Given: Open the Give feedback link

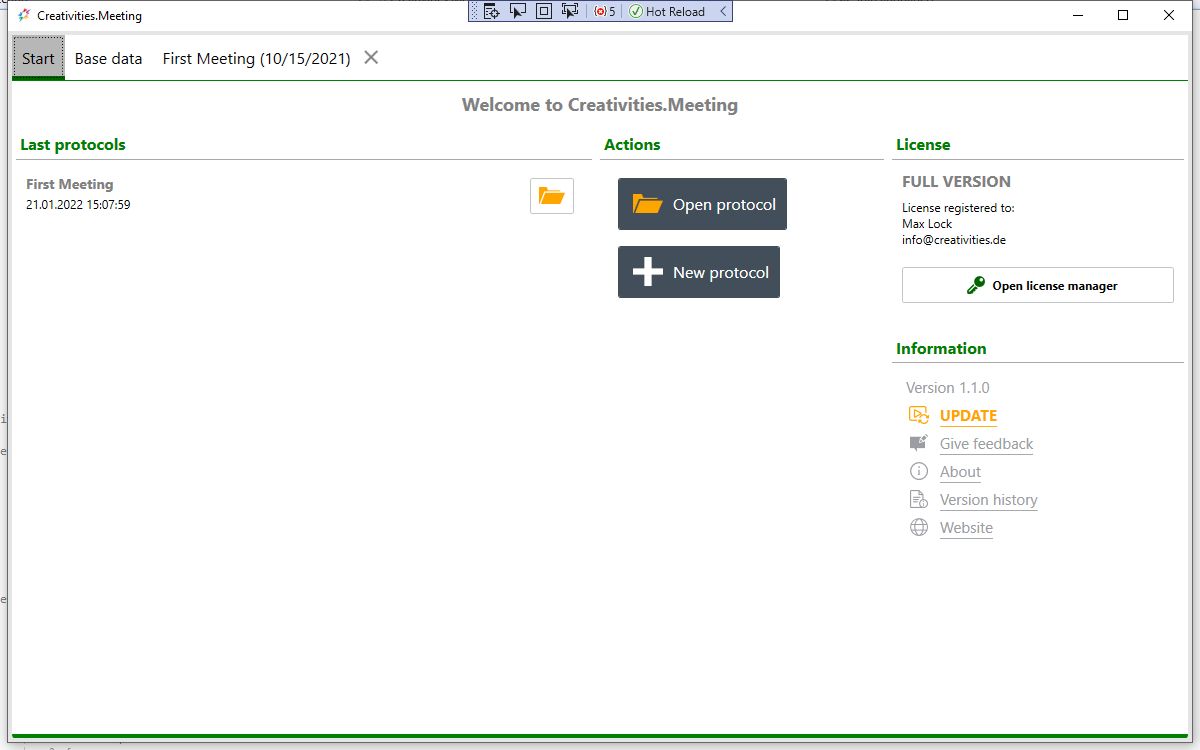Looking at the screenshot, I should (986, 444).
